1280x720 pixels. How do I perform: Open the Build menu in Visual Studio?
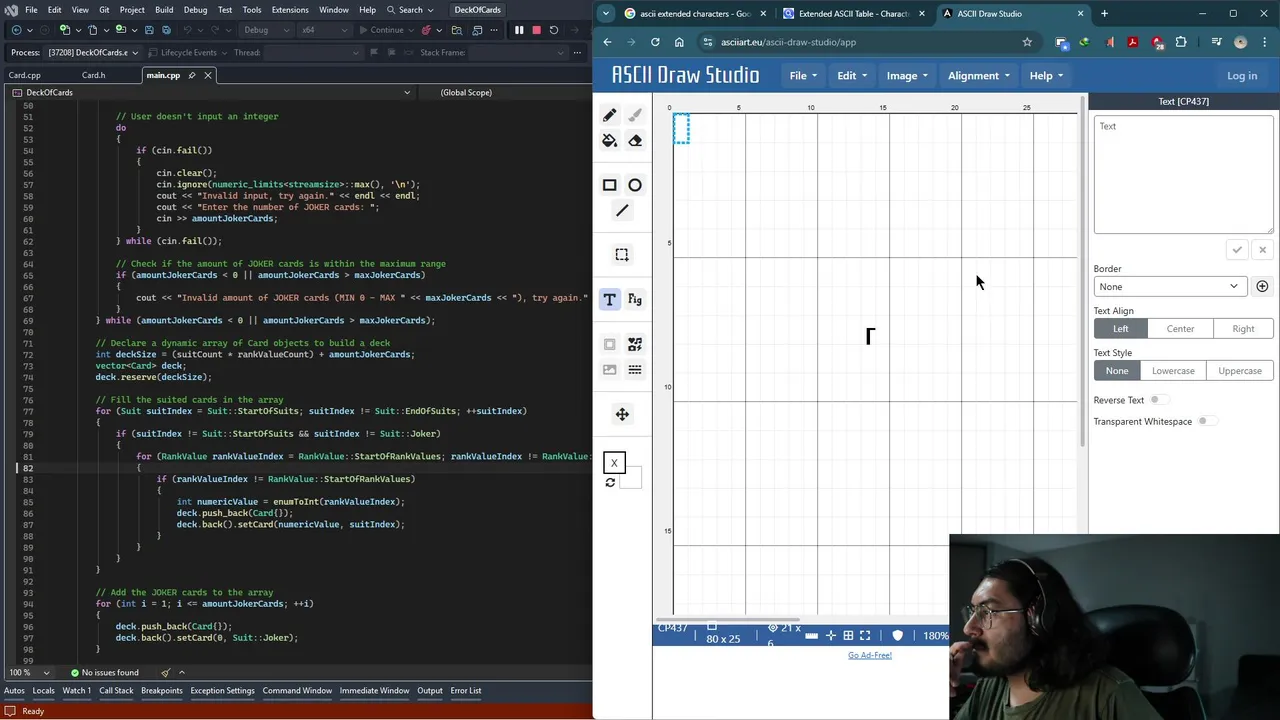click(x=164, y=10)
